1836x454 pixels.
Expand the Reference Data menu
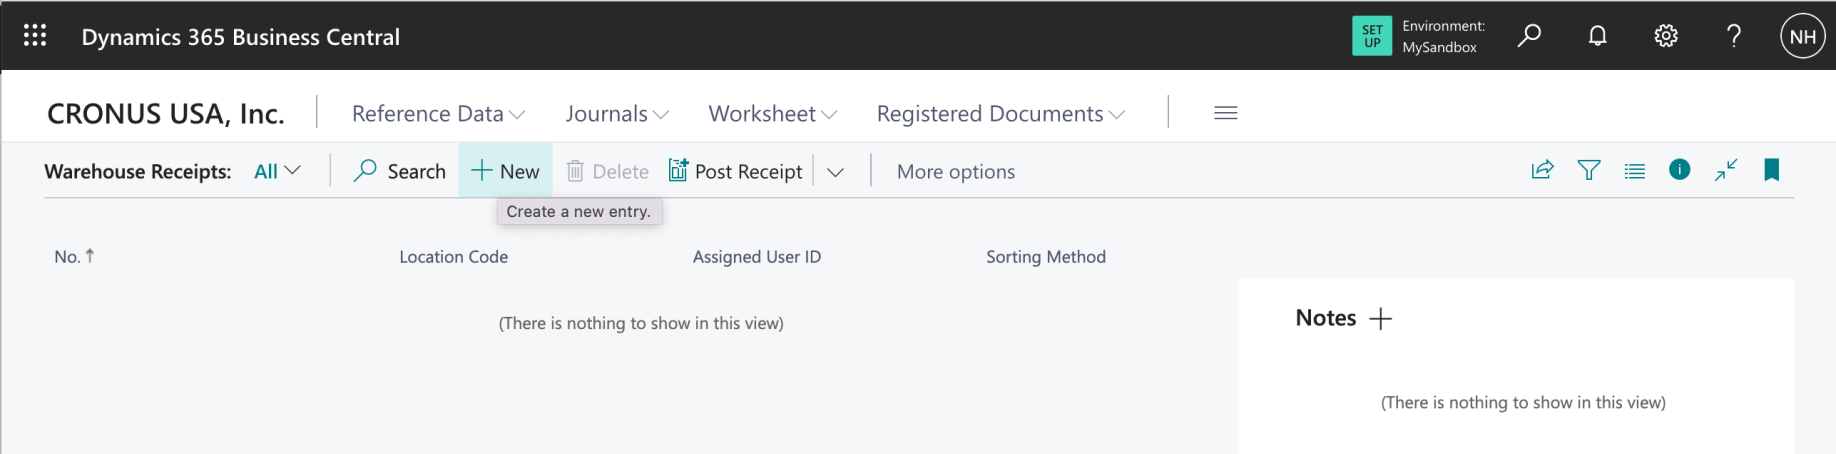438,114
